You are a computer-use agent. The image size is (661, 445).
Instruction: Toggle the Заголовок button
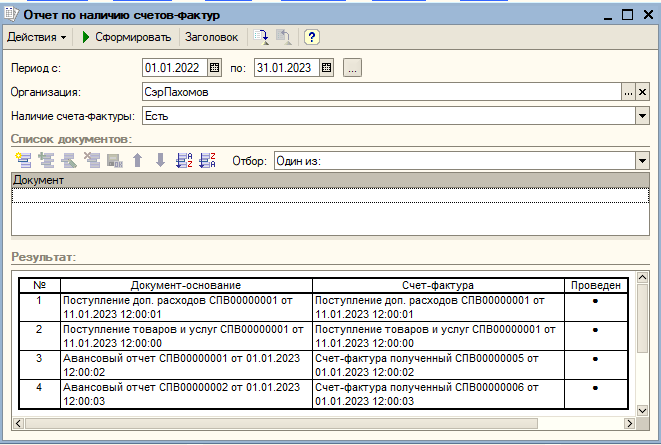click(211, 37)
